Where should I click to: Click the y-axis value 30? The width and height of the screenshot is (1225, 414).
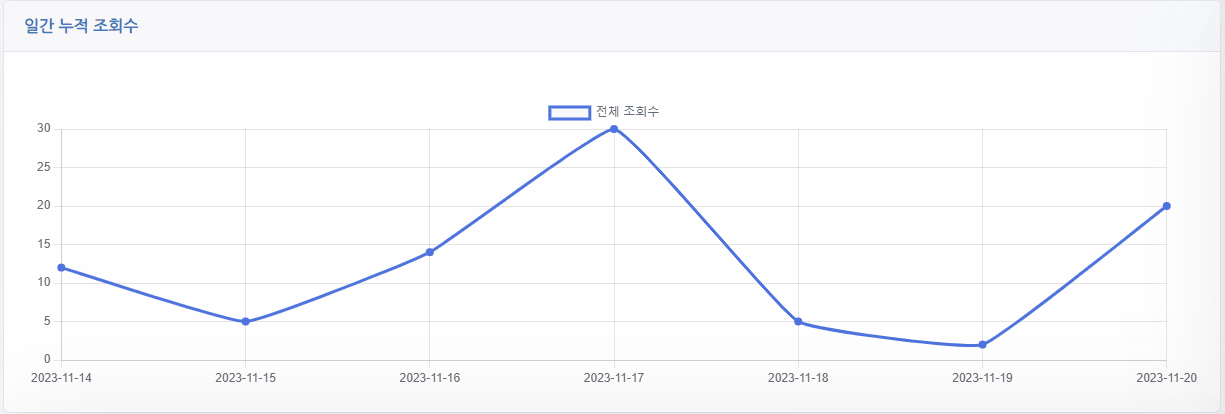click(x=44, y=129)
